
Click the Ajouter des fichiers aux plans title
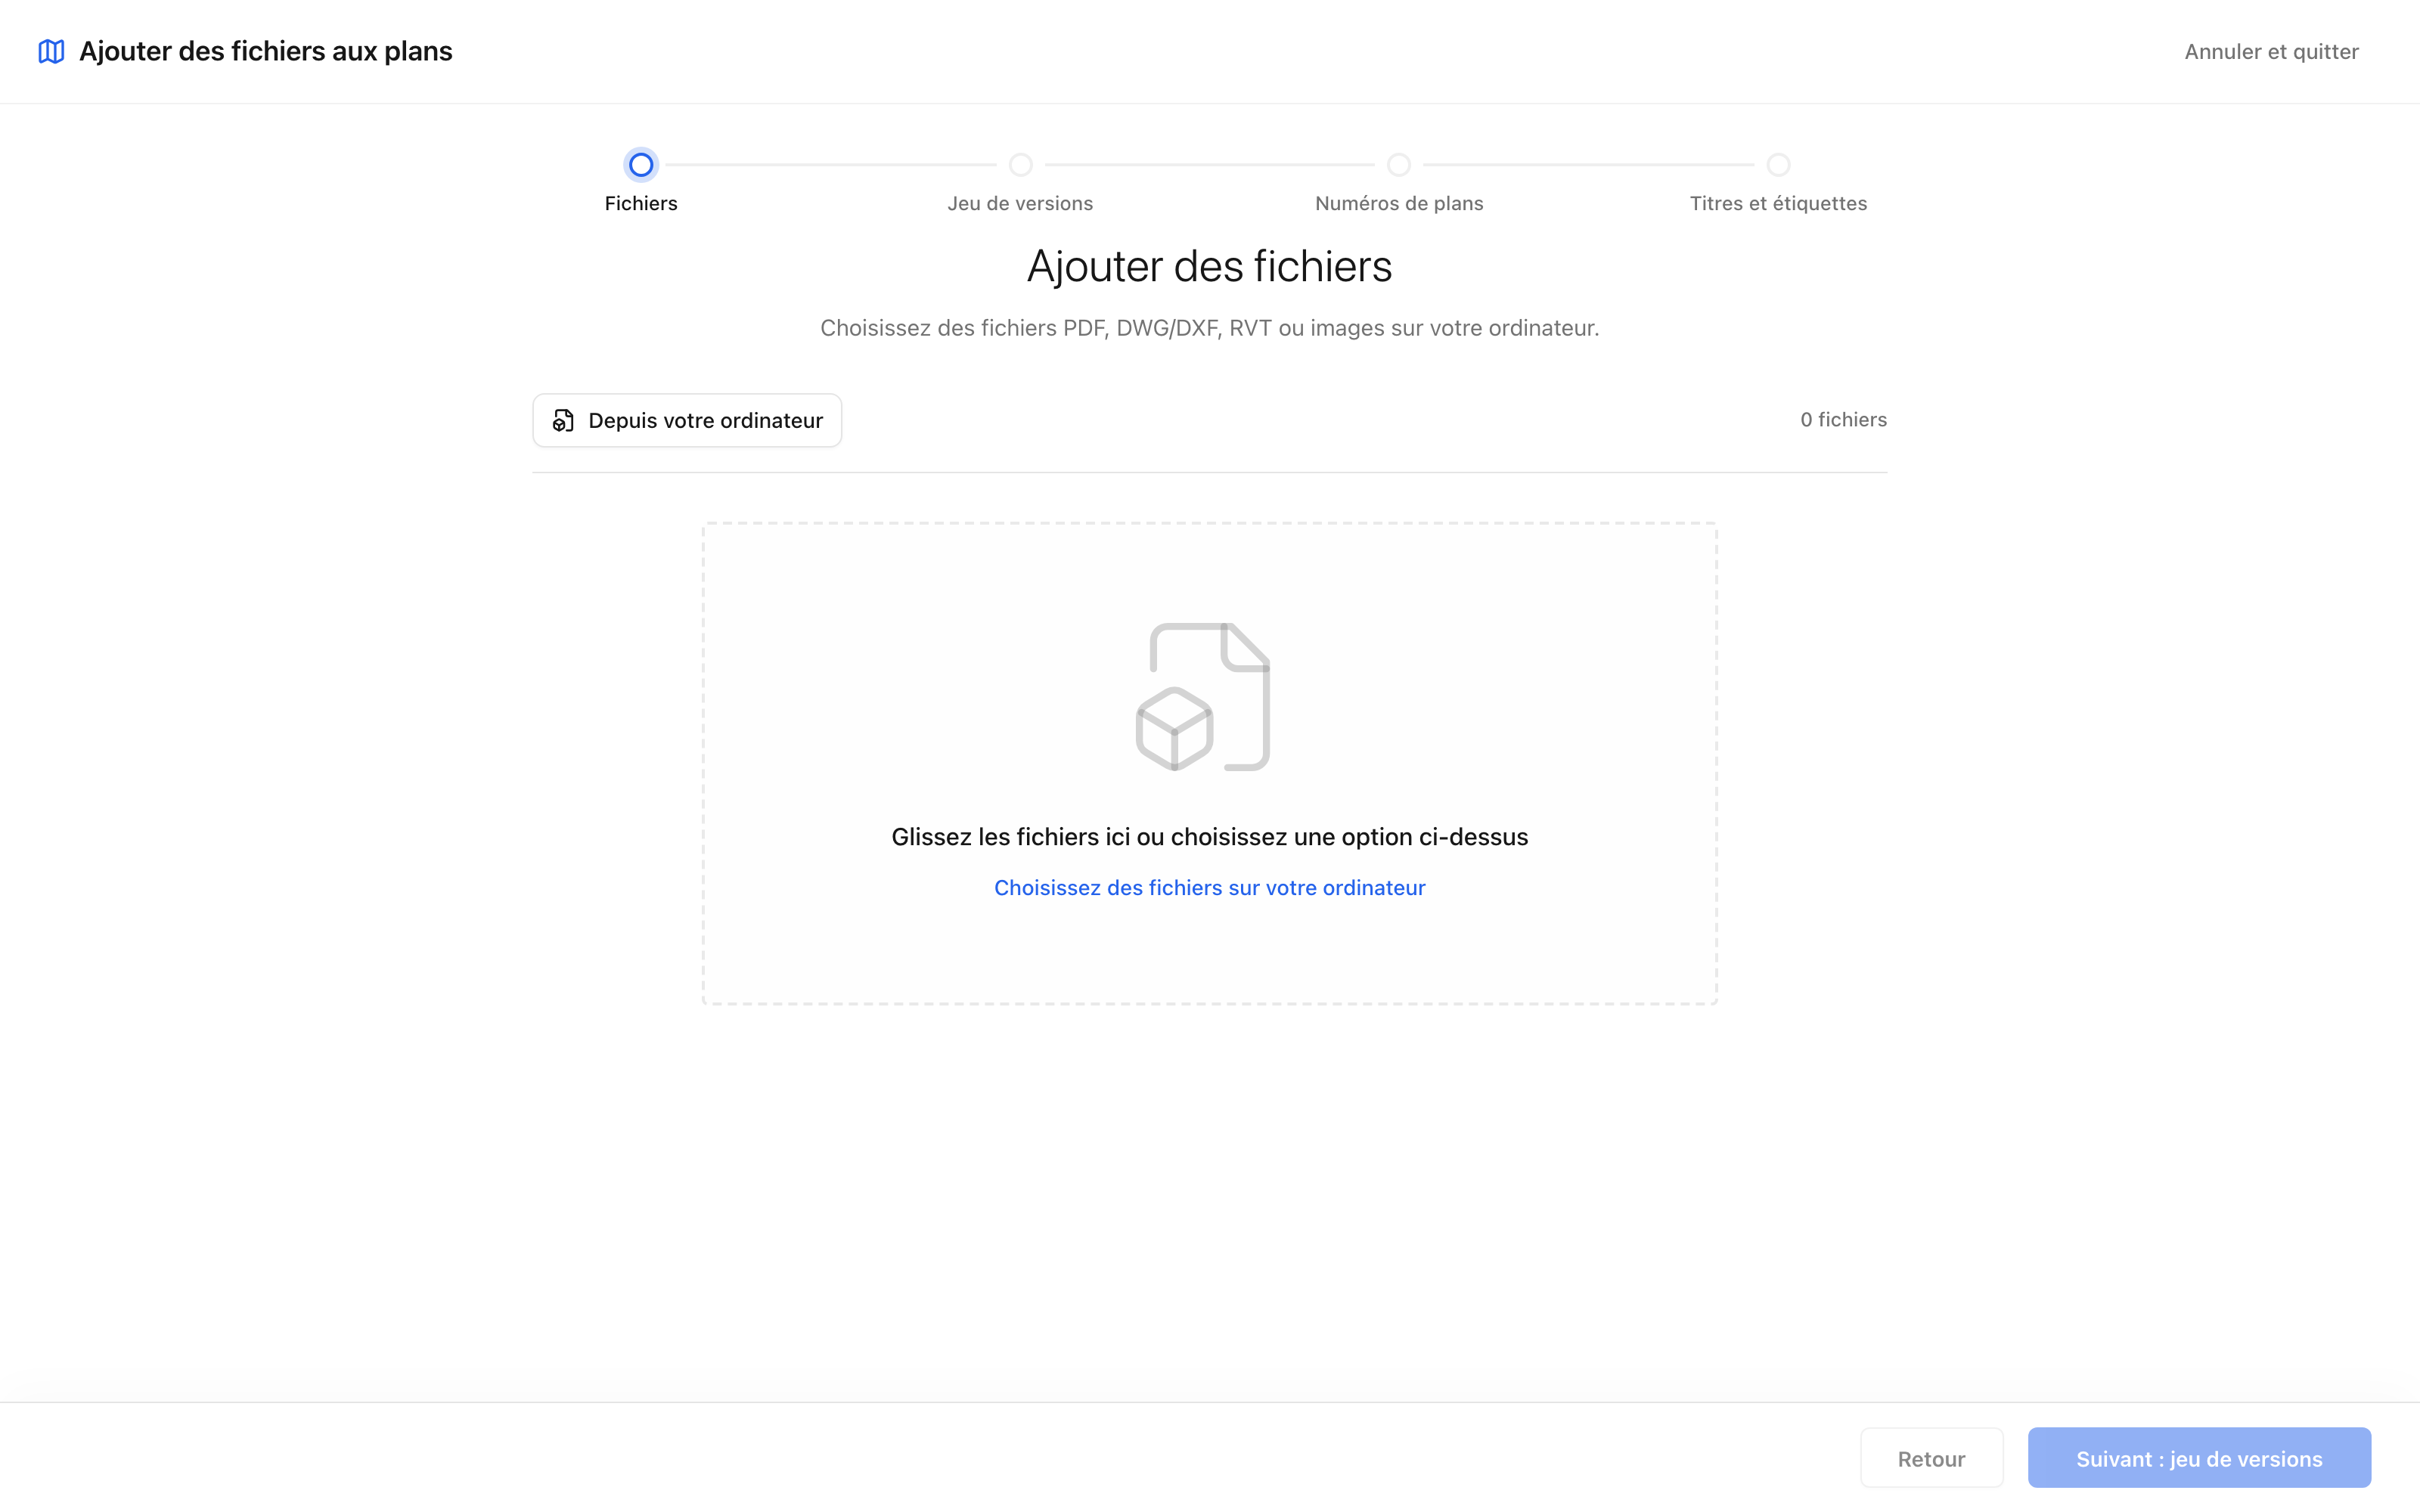point(266,51)
